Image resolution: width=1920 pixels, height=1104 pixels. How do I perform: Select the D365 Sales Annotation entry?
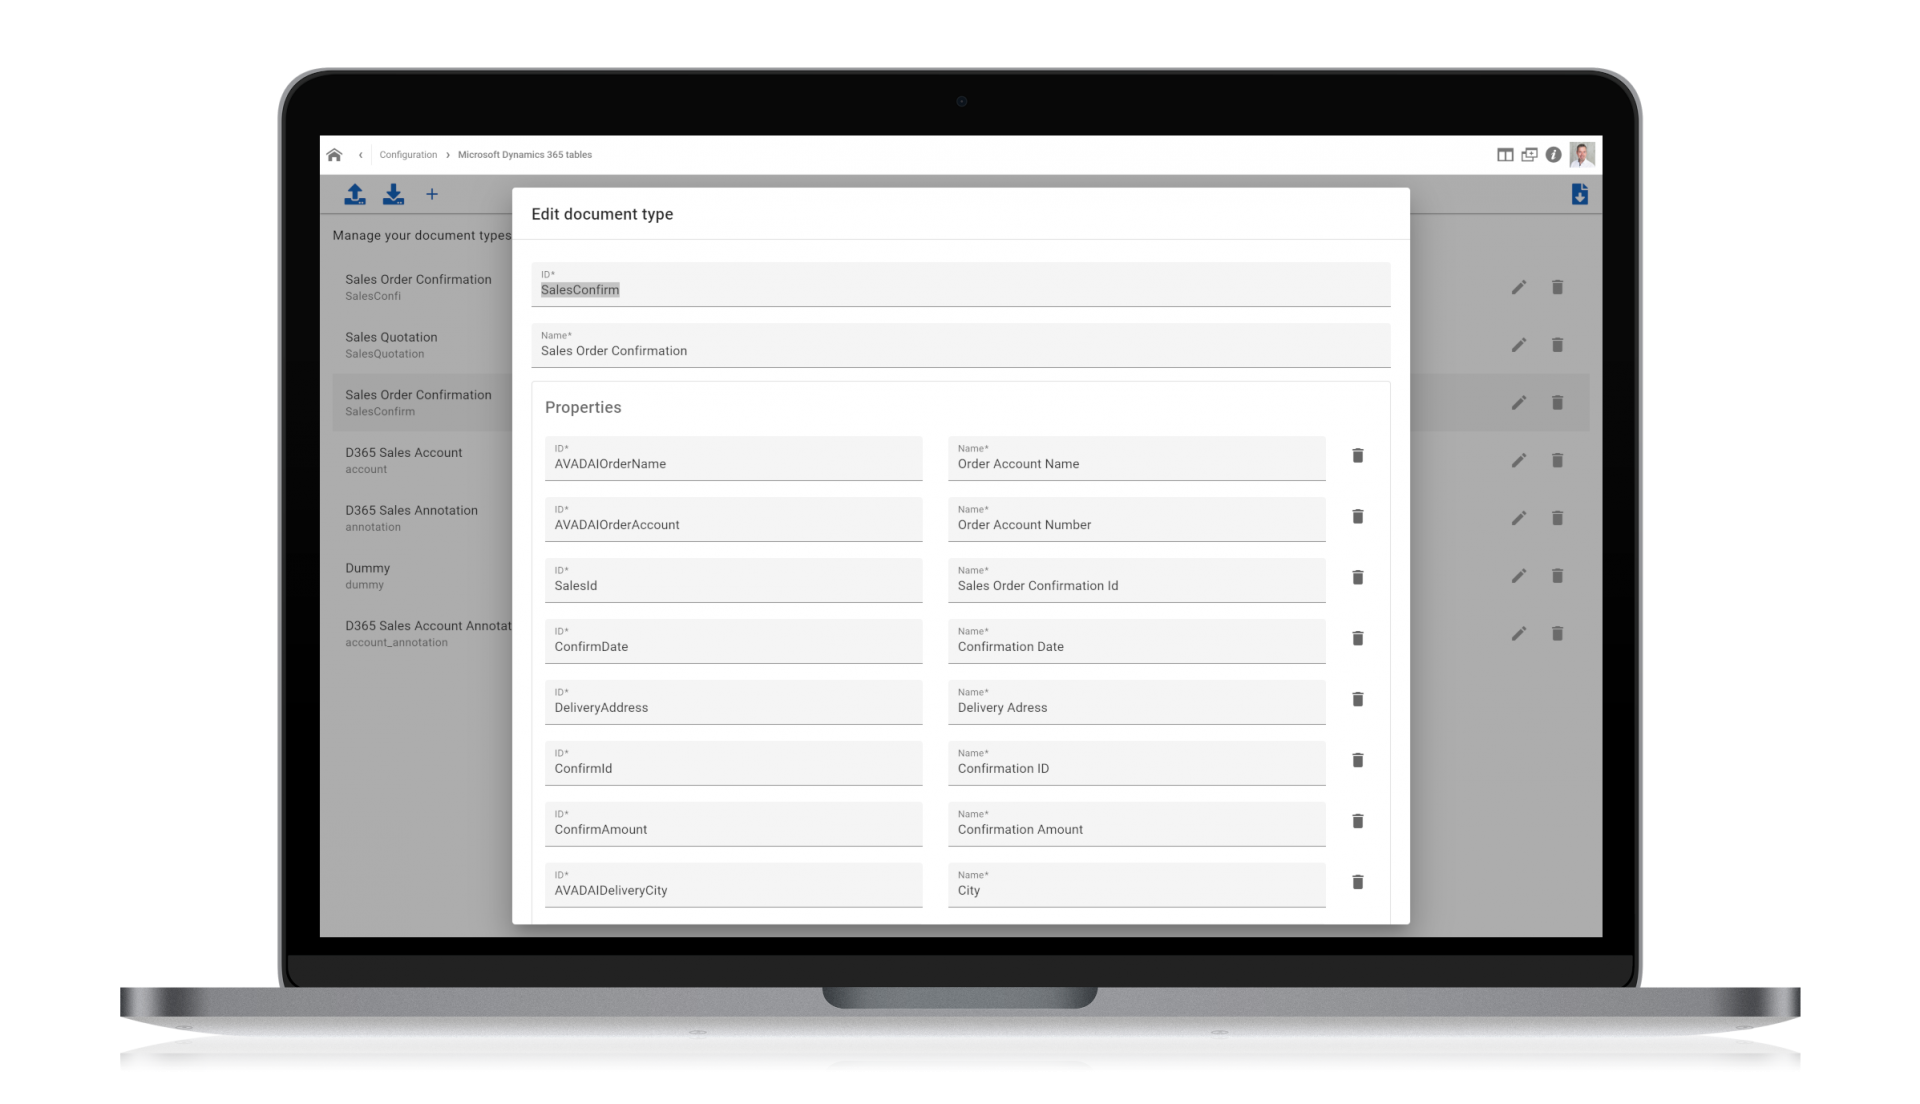coord(411,517)
